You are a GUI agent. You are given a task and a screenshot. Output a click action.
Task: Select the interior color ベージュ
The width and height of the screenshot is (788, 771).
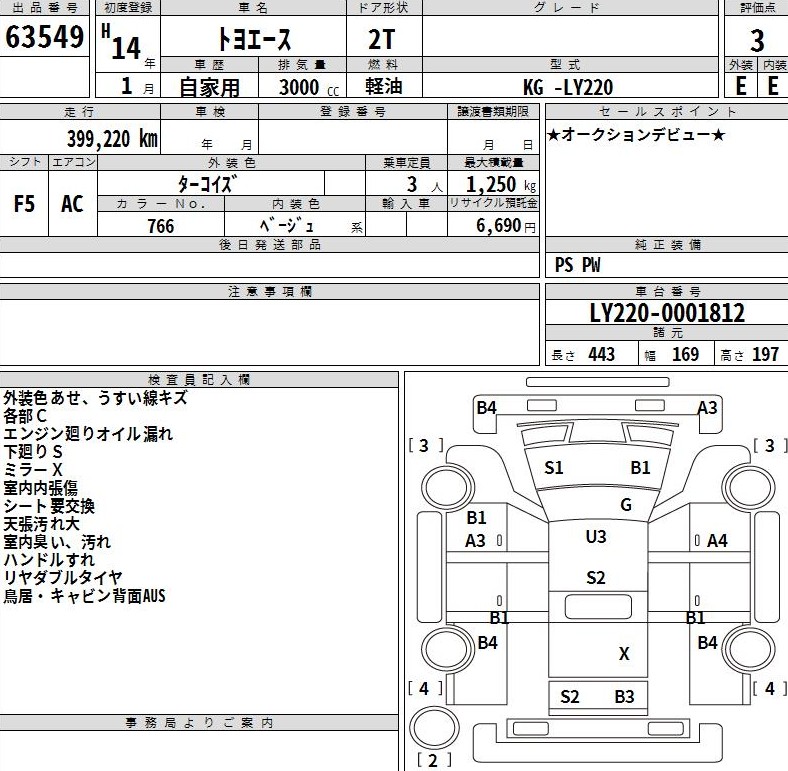coord(287,225)
